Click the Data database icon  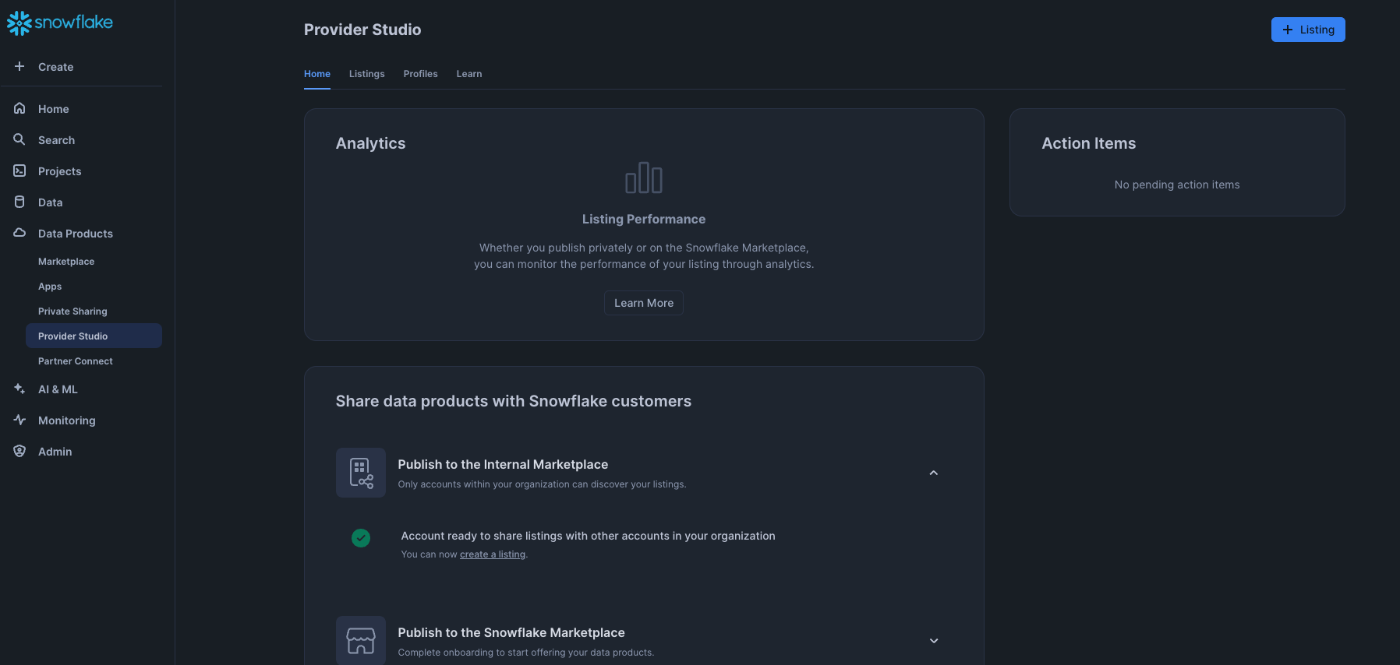click(19, 202)
